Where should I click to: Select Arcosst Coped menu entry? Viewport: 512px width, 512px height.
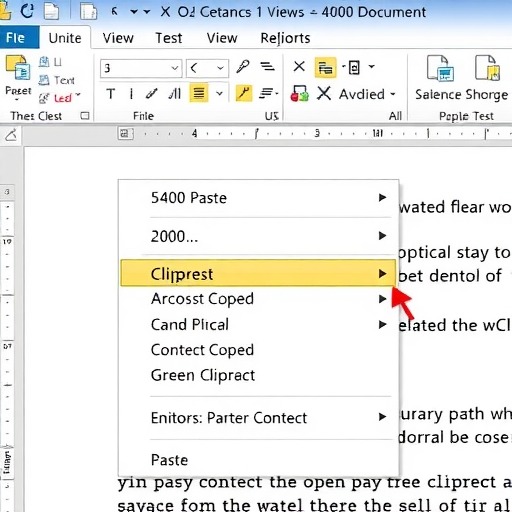coord(258,299)
